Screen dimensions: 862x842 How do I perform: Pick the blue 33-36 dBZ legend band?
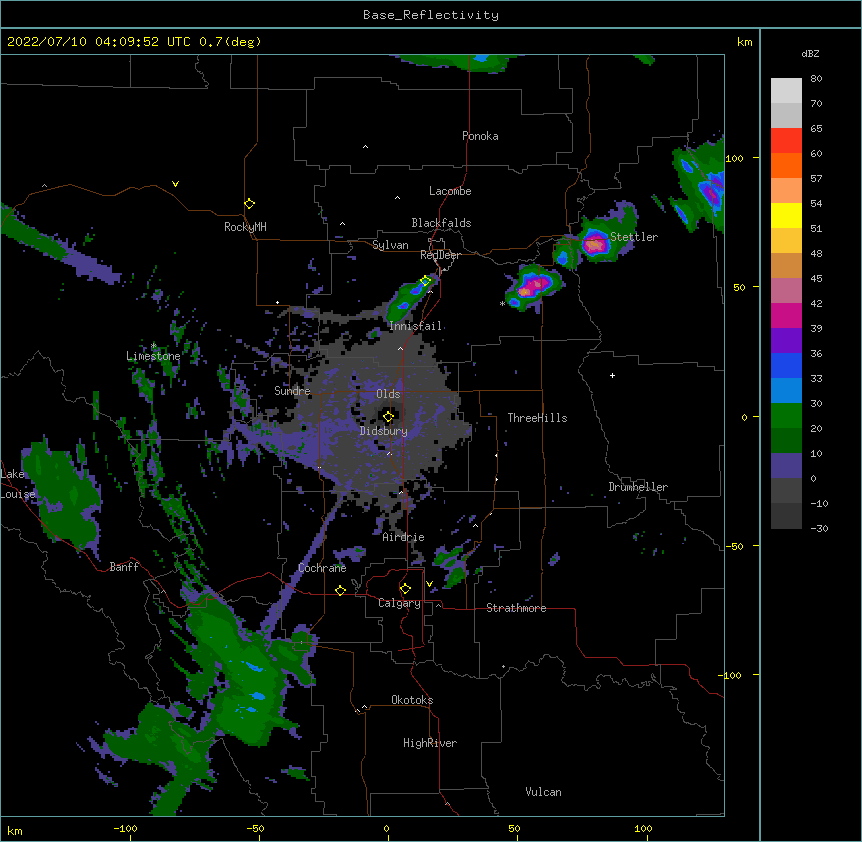click(786, 366)
